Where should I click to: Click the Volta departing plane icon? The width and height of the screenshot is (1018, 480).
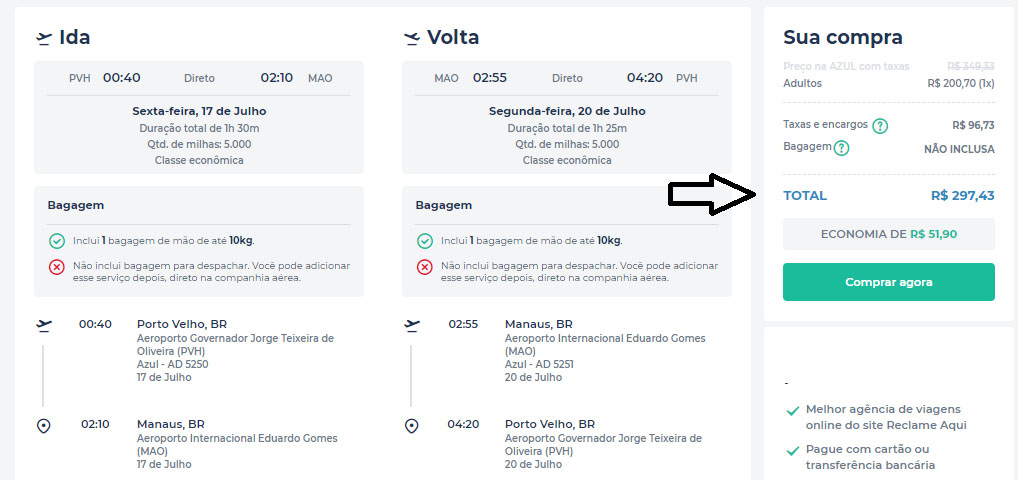411,38
